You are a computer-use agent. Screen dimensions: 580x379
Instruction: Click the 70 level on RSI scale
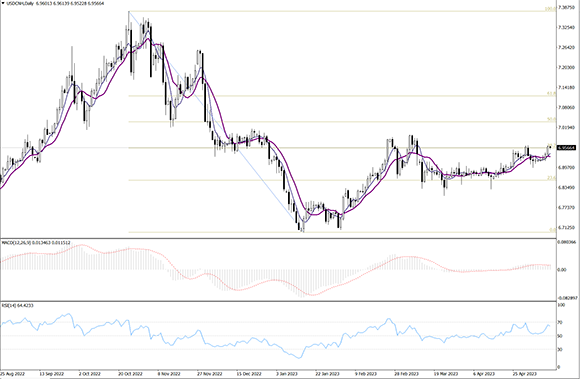click(560, 322)
